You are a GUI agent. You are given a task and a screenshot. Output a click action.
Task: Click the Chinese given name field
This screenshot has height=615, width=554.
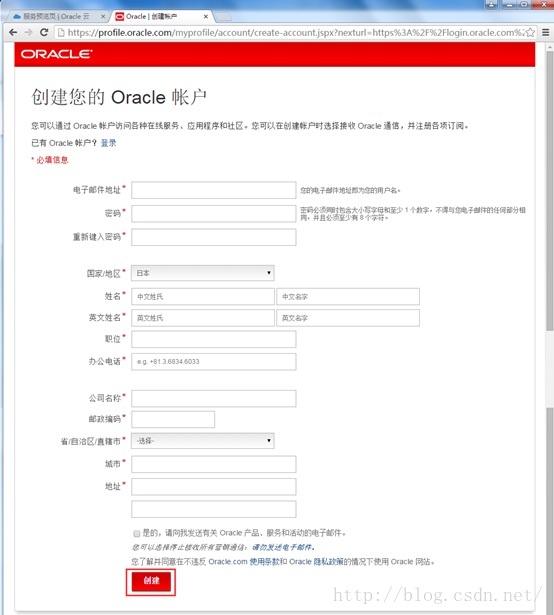point(348,297)
